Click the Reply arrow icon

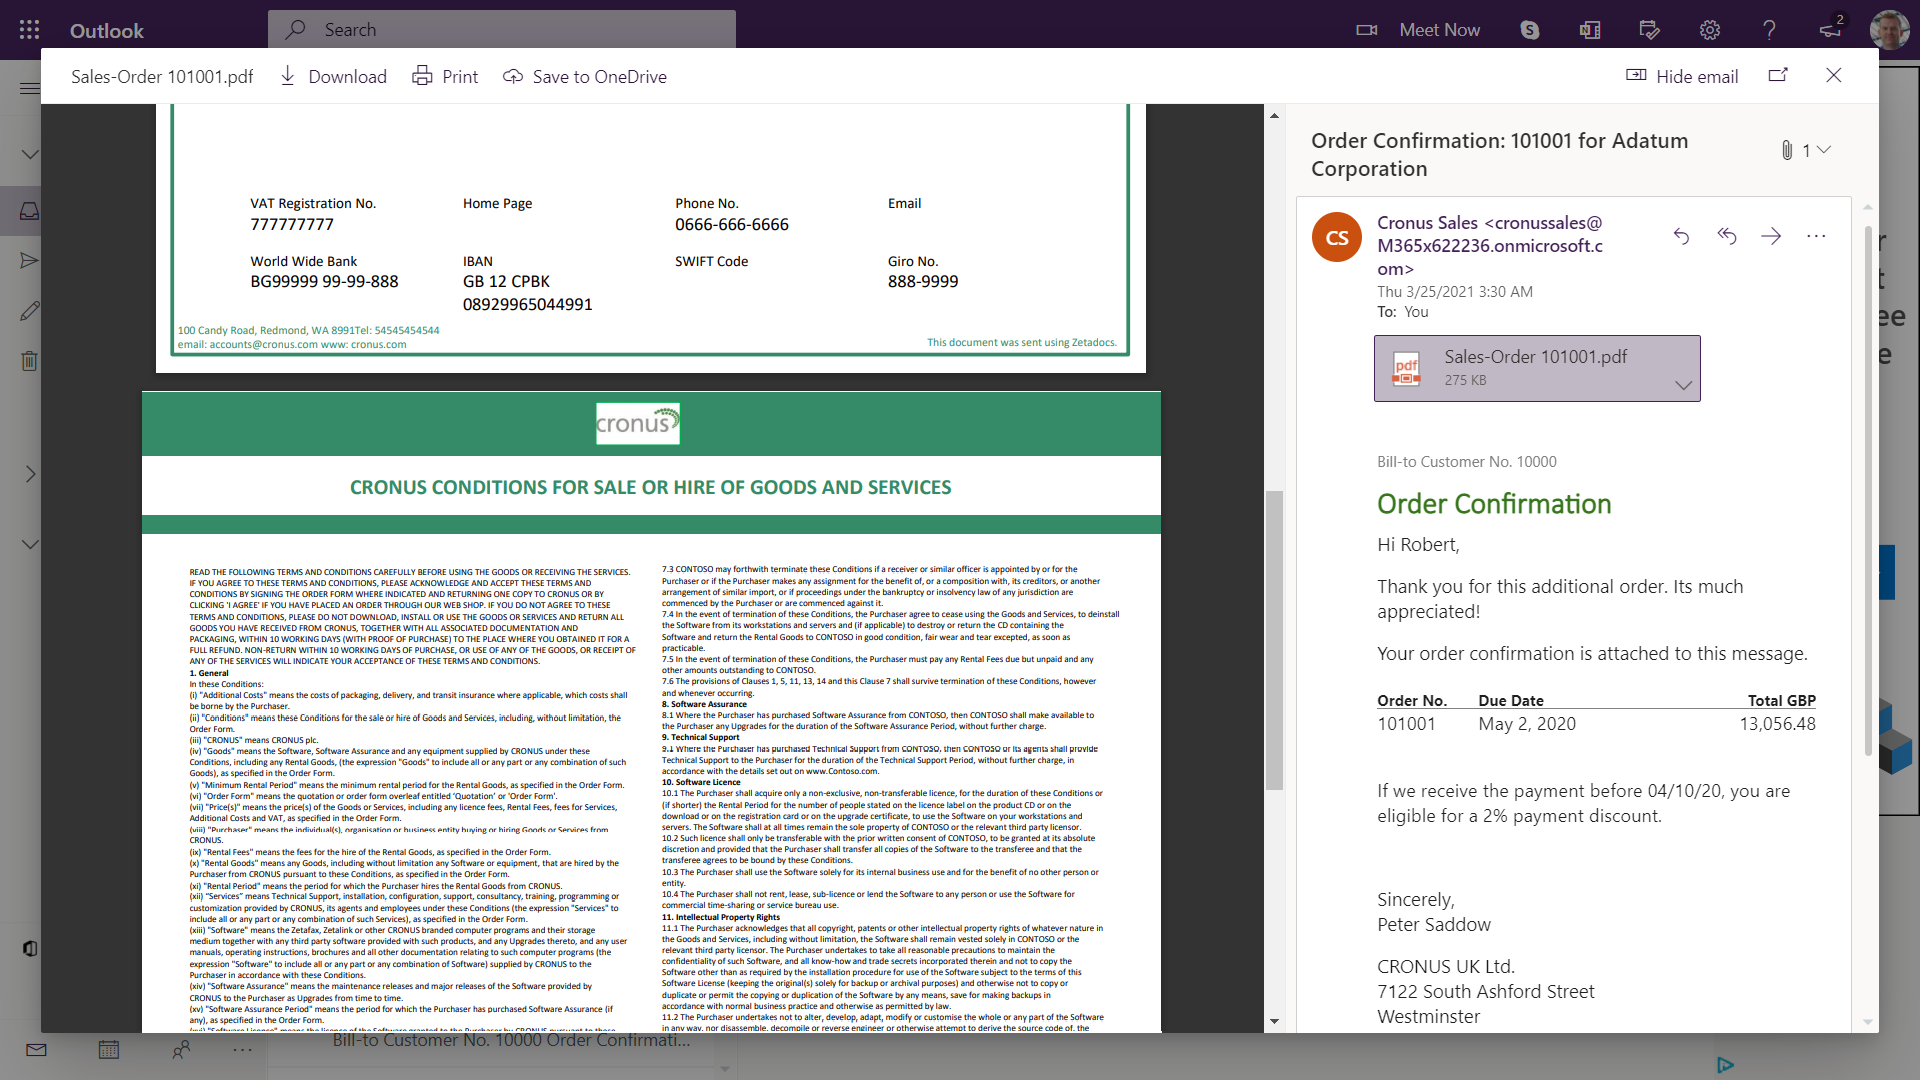pos(1681,236)
